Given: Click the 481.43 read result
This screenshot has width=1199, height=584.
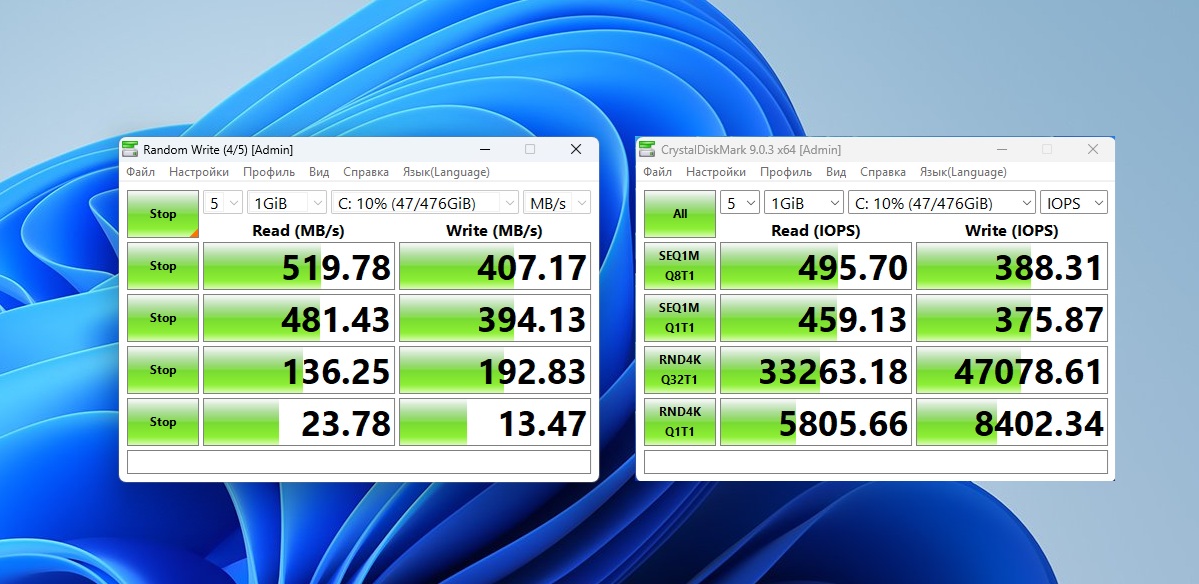Looking at the screenshot, I should 299,318.
